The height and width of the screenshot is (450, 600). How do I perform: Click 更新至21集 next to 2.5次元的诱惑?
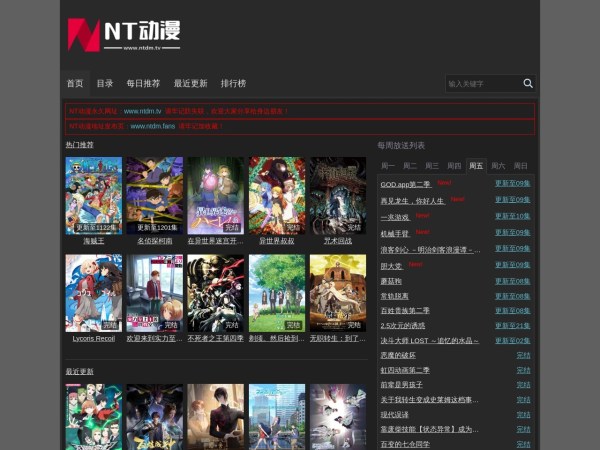click(512, 325)
